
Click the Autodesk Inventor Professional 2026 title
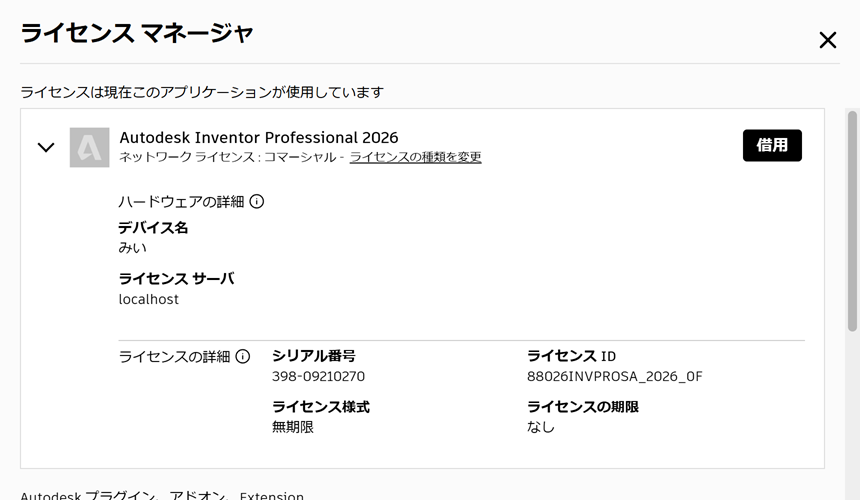[x=259, y=137]
